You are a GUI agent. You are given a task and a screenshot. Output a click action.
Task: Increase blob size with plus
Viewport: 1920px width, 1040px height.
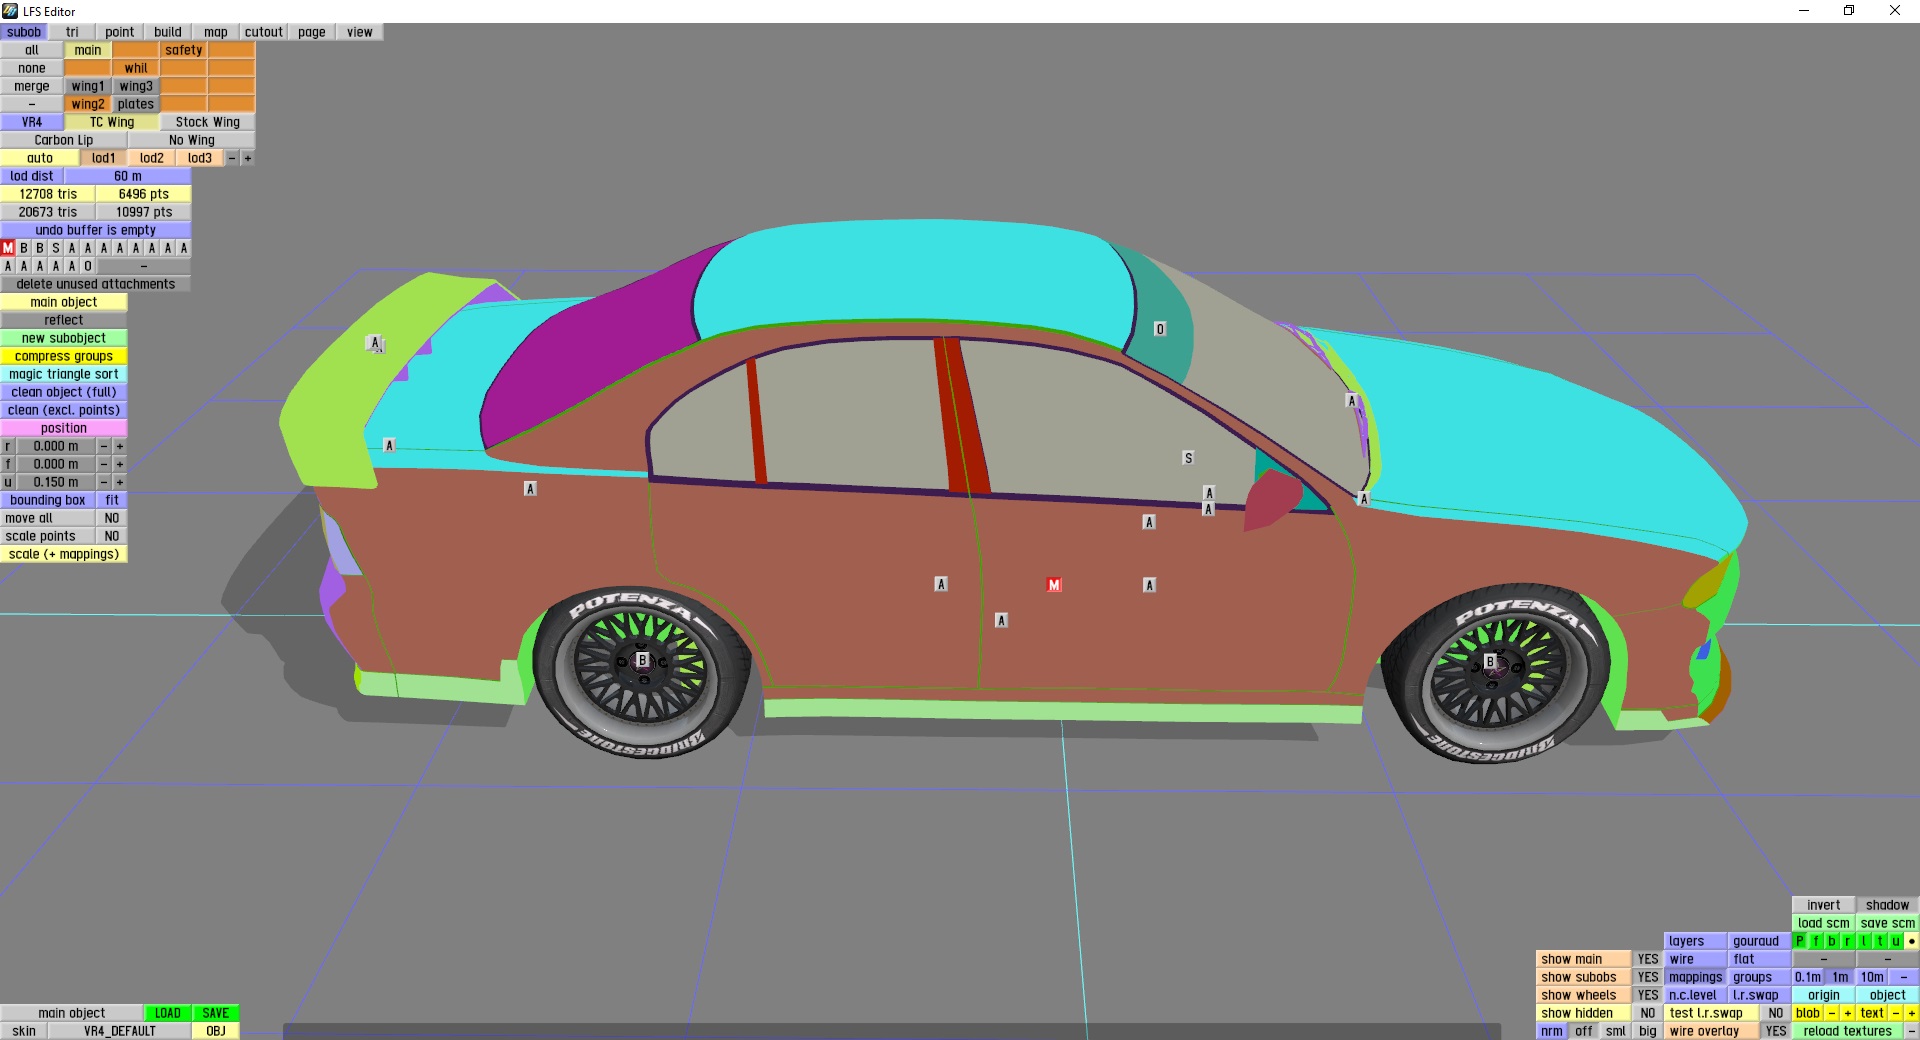[x=1848, y=1013]
